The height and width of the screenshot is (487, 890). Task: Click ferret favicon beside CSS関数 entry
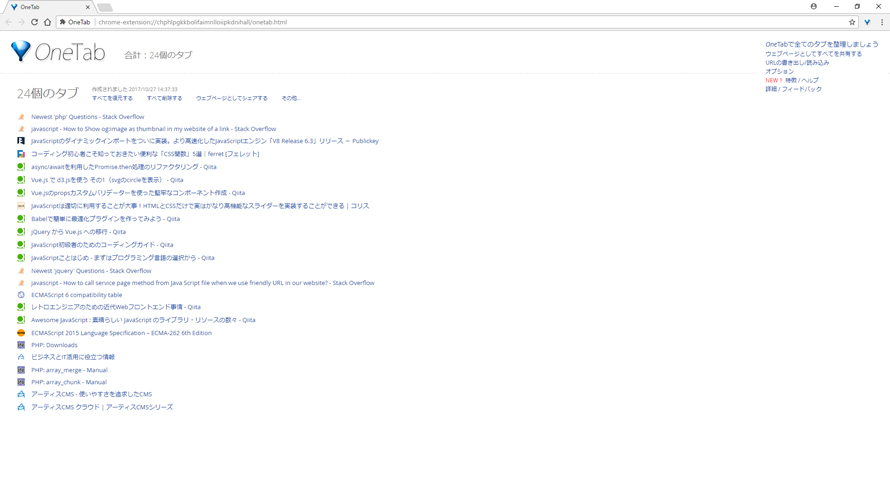[x=21, y=154]
